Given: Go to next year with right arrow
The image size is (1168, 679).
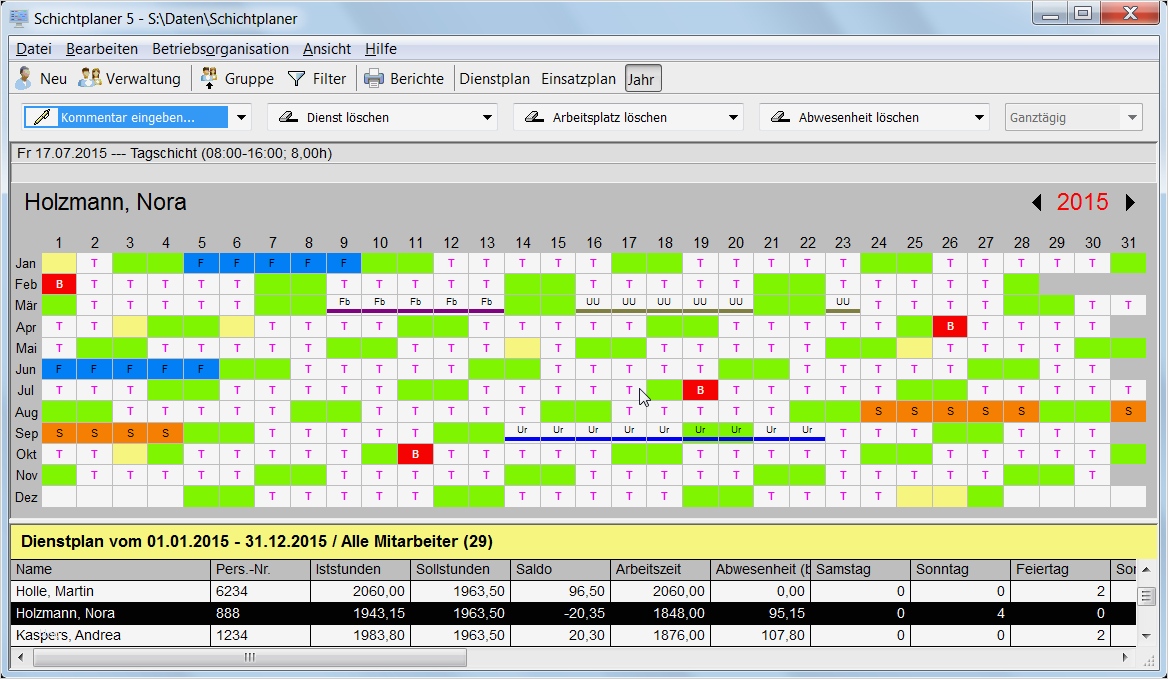Looking at the screenshot, I should [x=1130, y=203].
